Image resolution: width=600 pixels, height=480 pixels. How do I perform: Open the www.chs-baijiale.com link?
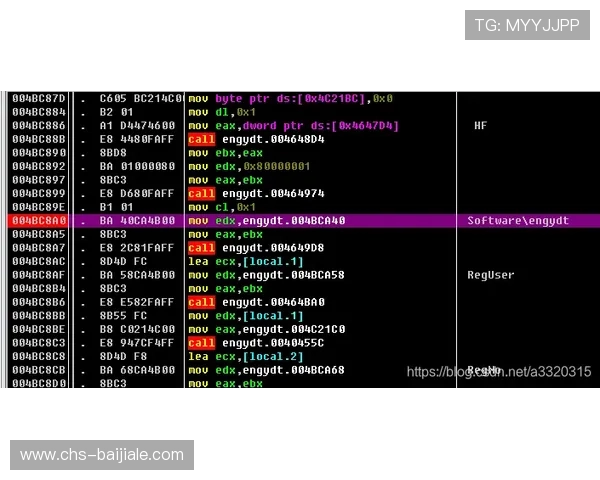click(x=102, y=455)
